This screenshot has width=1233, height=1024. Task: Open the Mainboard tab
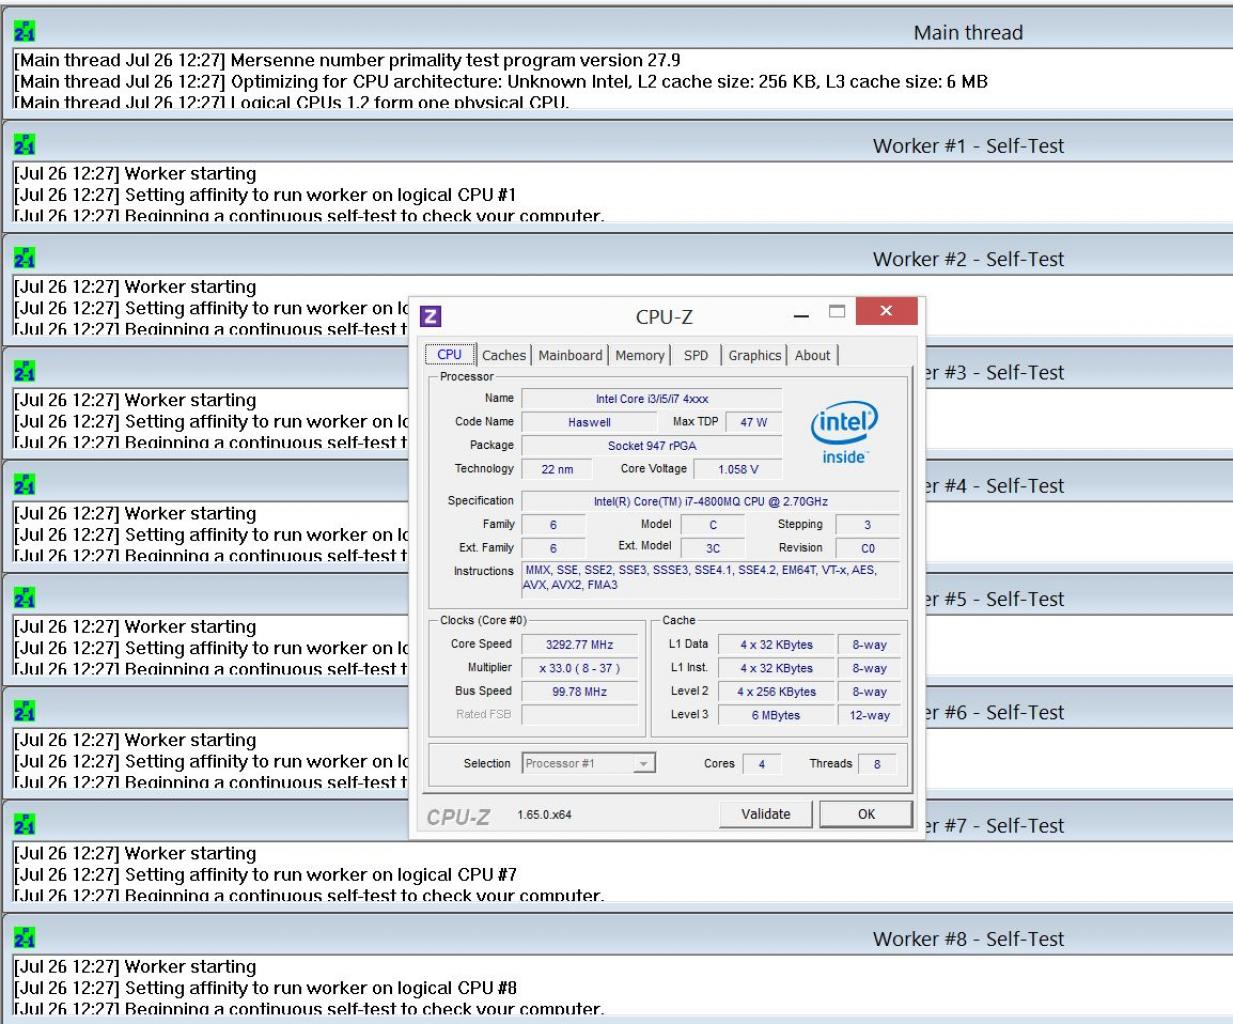(570, 355)
